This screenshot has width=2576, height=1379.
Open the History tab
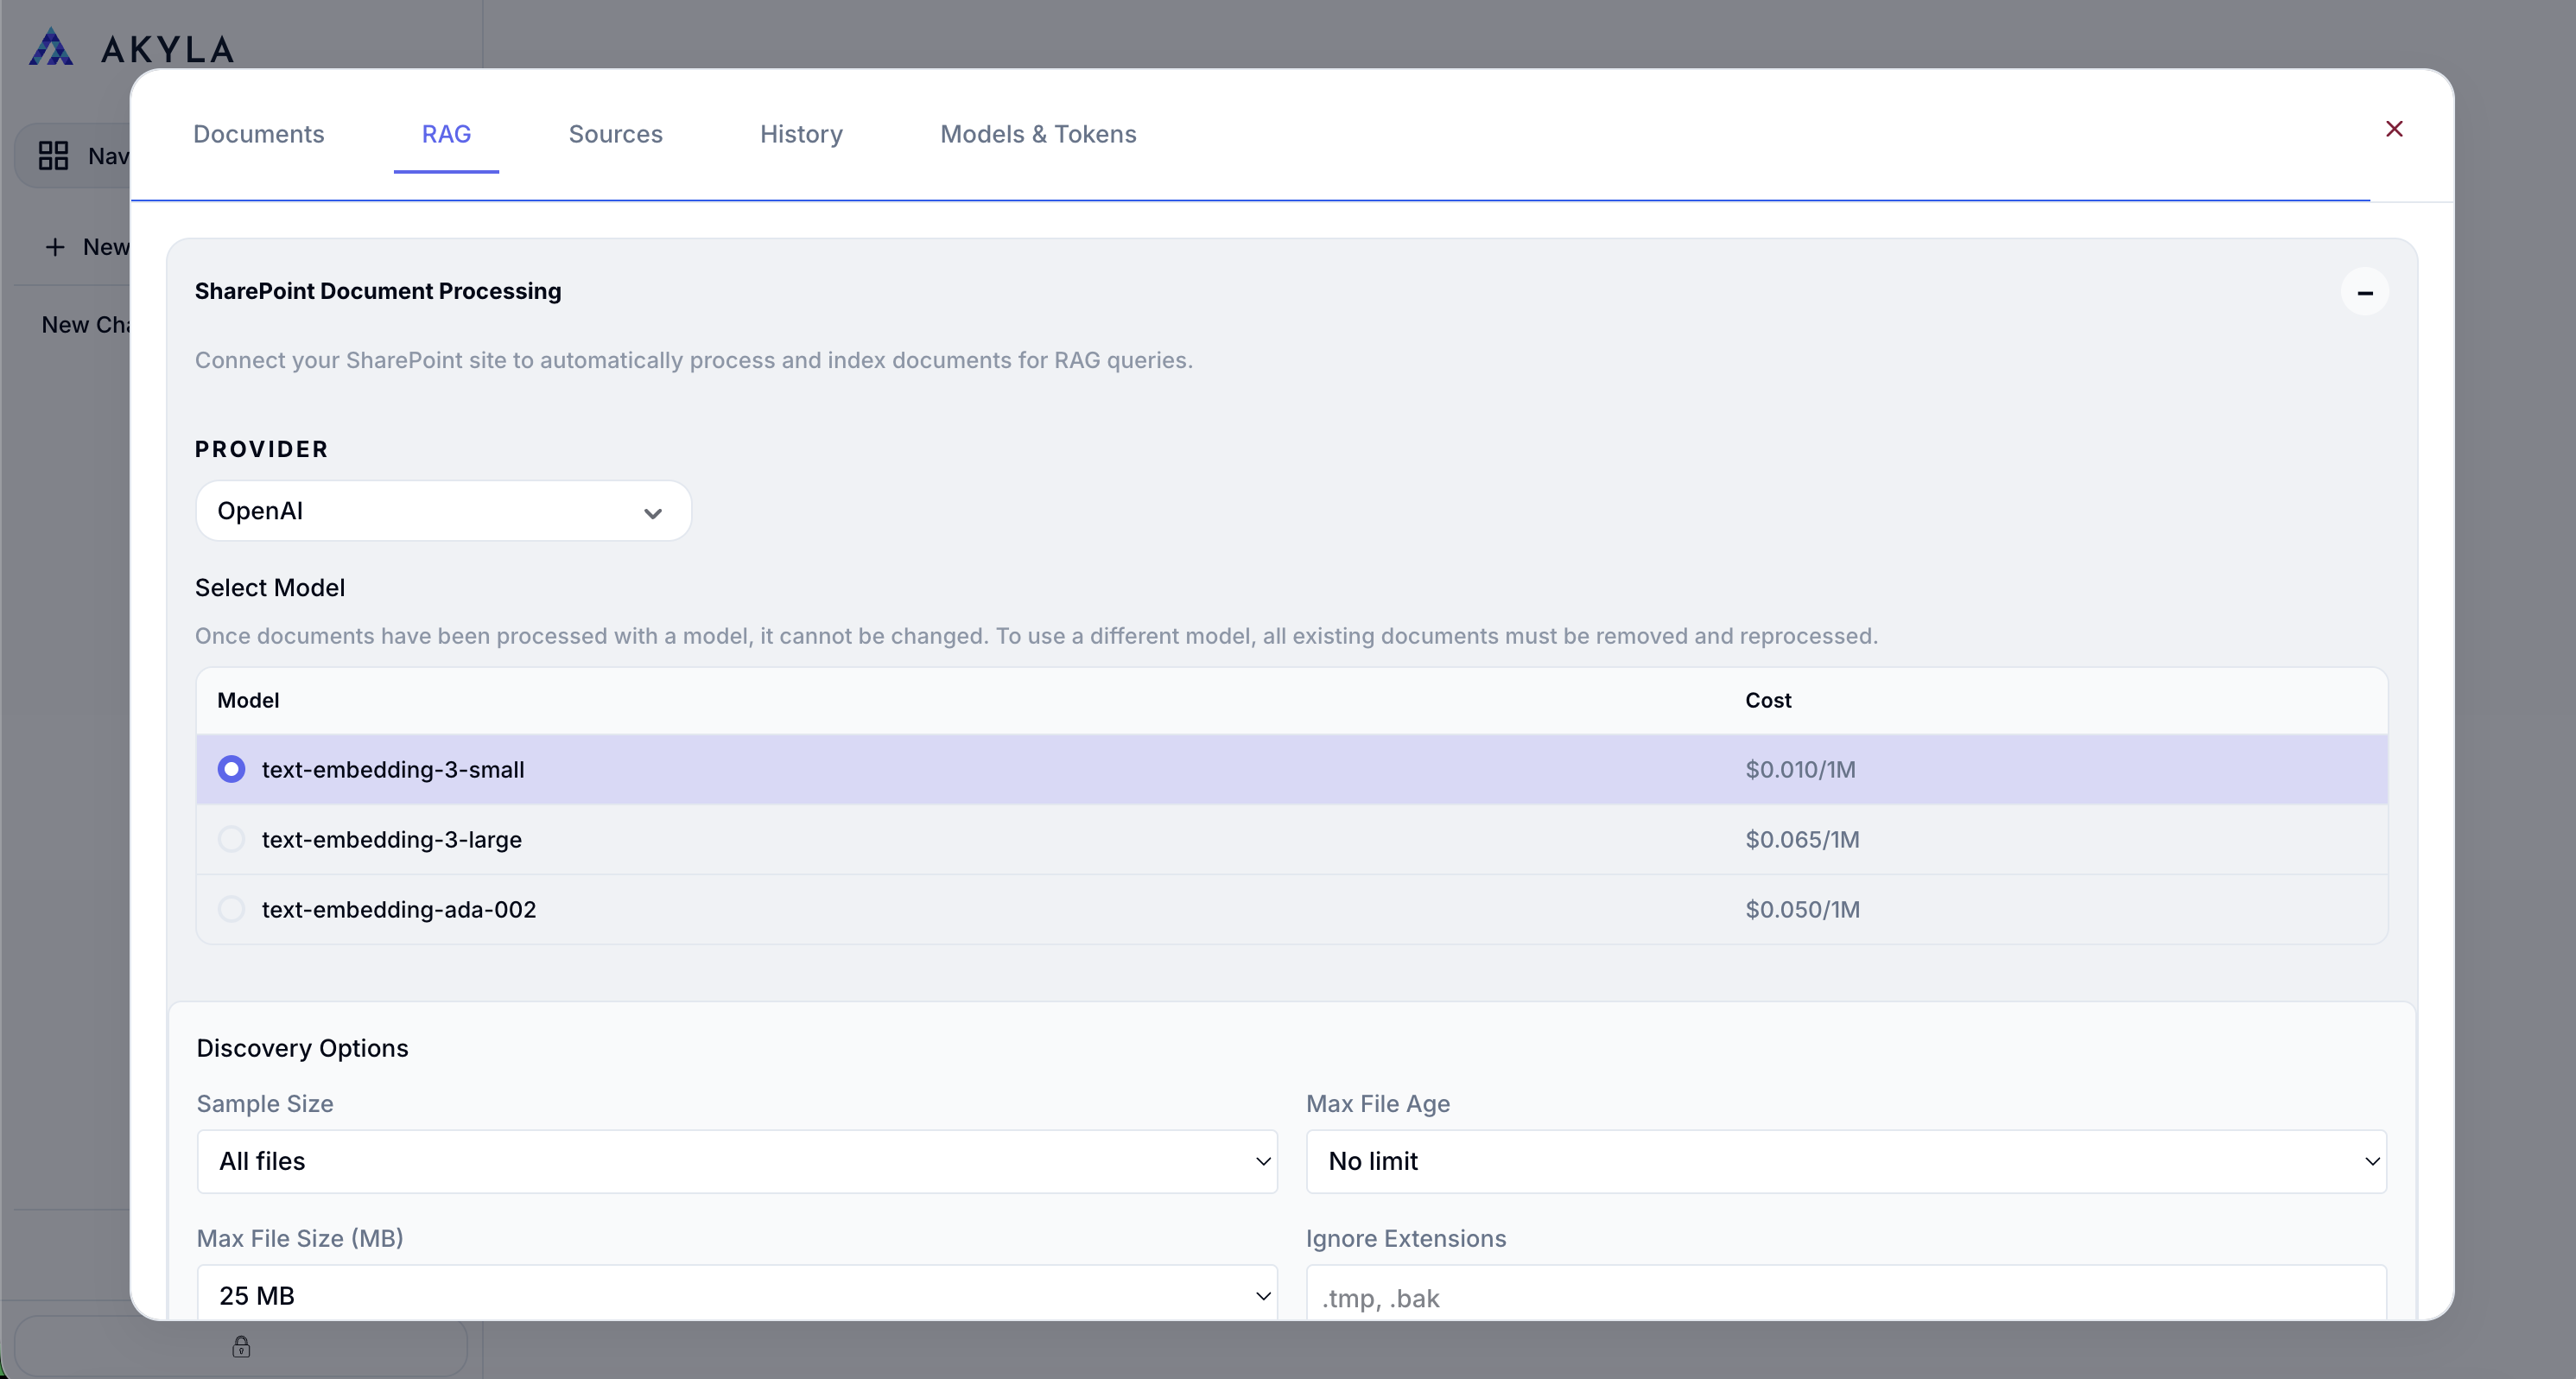(800, 134)
